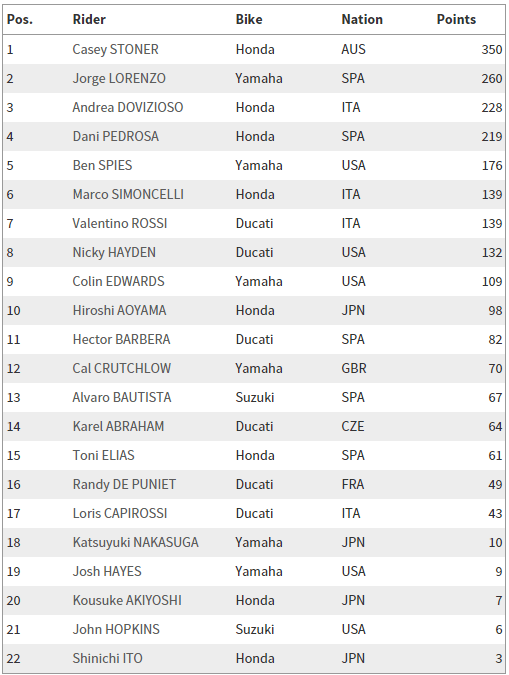The width and height of the screenshot is (509, 675).
Task: Click the Rider column header
Action: coord(89,19)
